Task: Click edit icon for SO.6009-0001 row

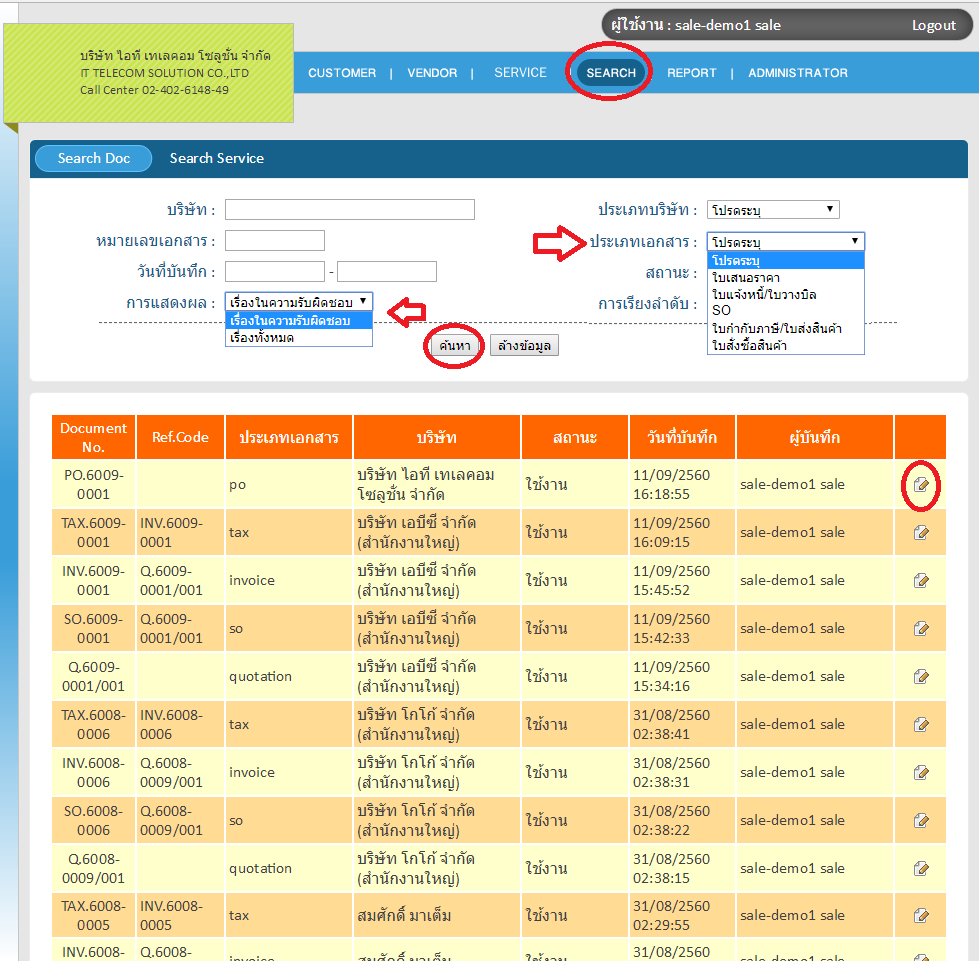Action: pyautogui.click(x=921, y=628)
